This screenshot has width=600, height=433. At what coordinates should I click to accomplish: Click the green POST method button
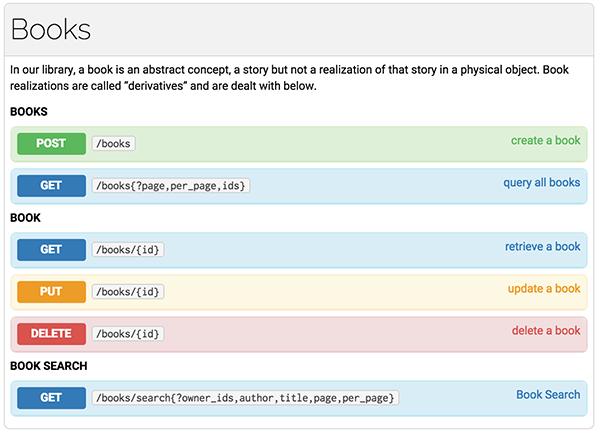coord(51,143)
